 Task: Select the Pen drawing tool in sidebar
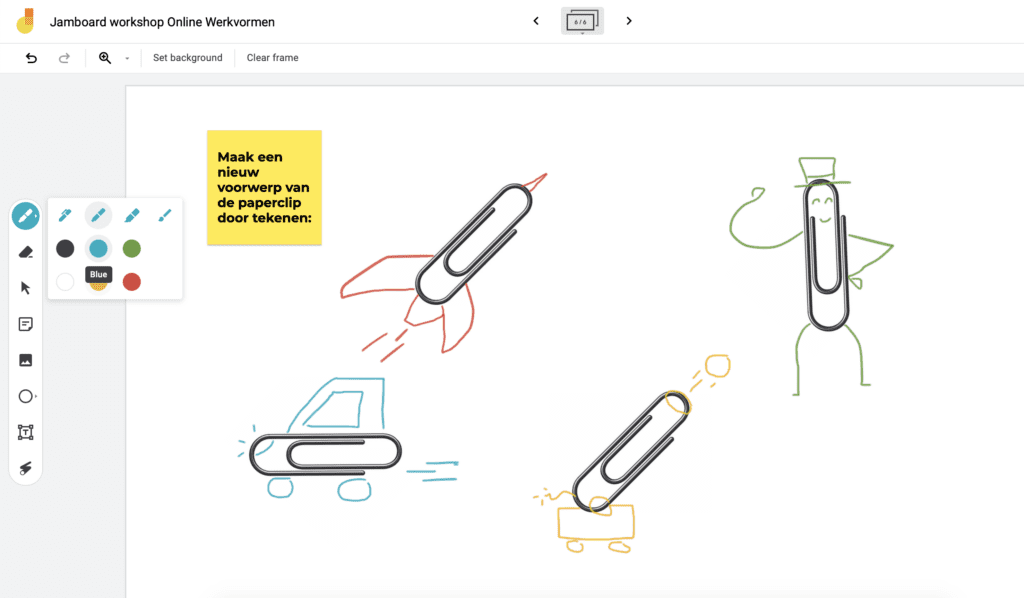[25, 215]
